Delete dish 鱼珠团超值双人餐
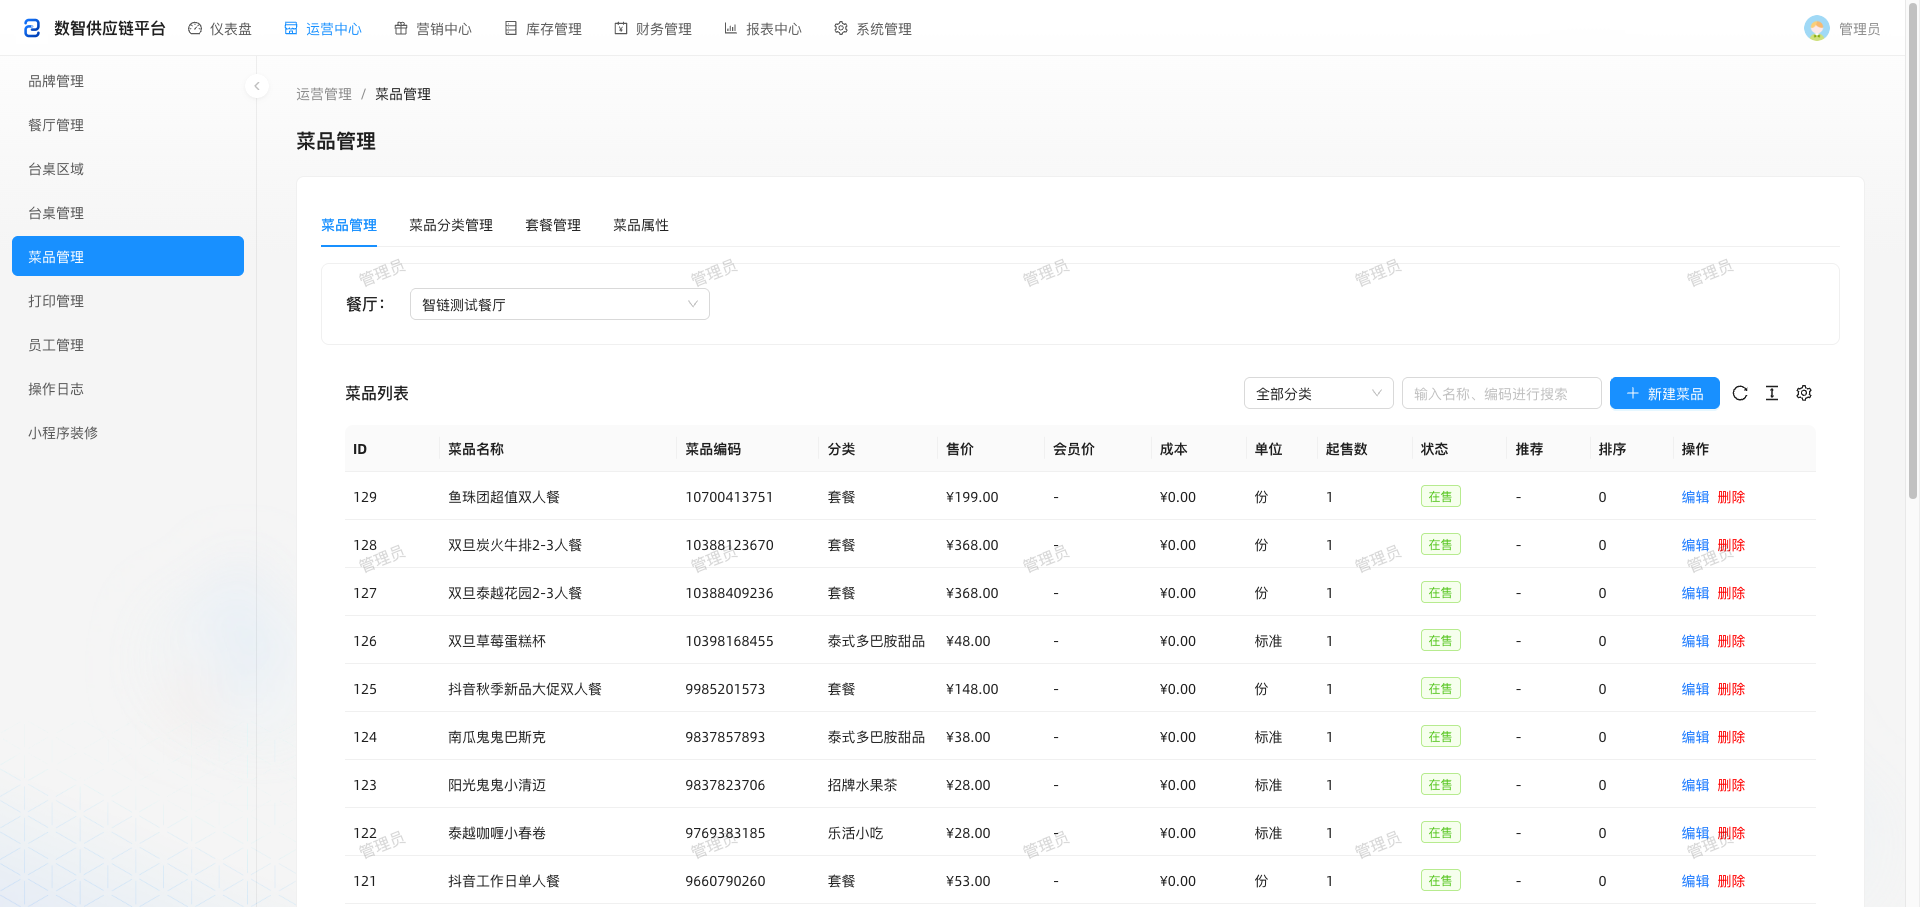1920x907 pixels. [1731, 497]
